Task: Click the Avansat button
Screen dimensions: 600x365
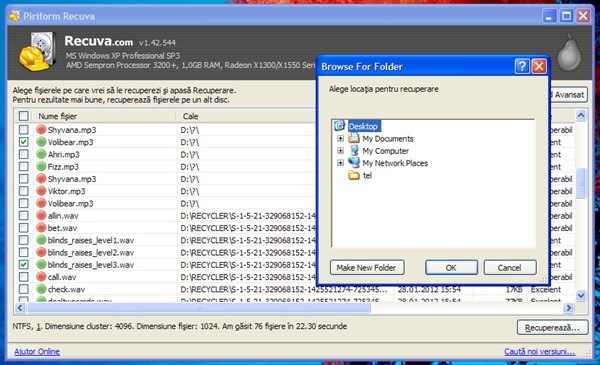Action: [x=568, y=95]
